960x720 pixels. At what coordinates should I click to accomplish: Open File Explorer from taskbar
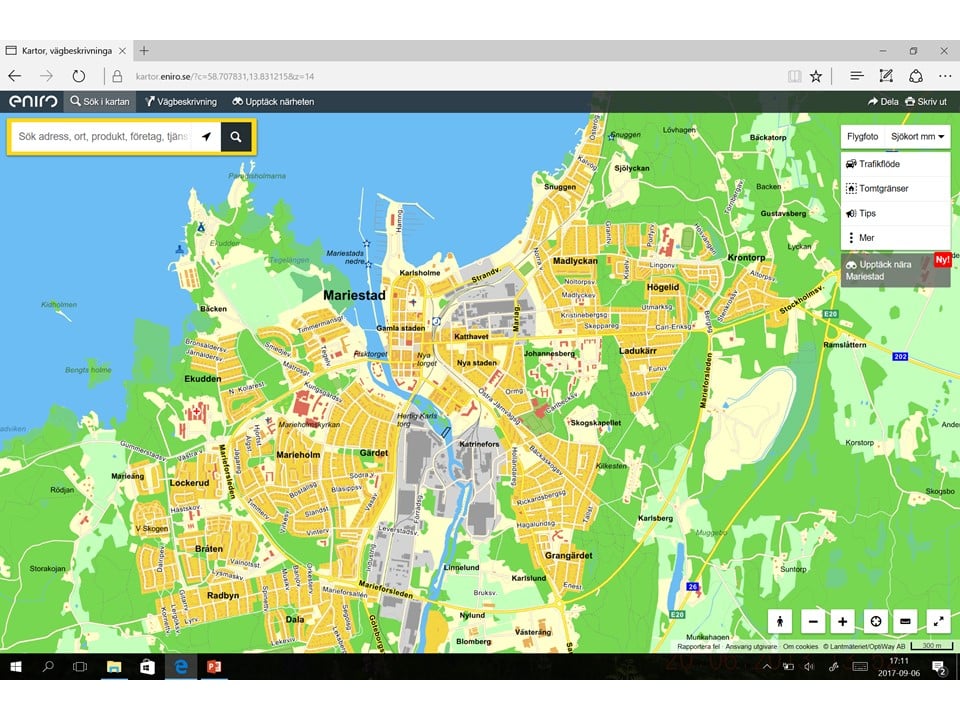[114, 667]
